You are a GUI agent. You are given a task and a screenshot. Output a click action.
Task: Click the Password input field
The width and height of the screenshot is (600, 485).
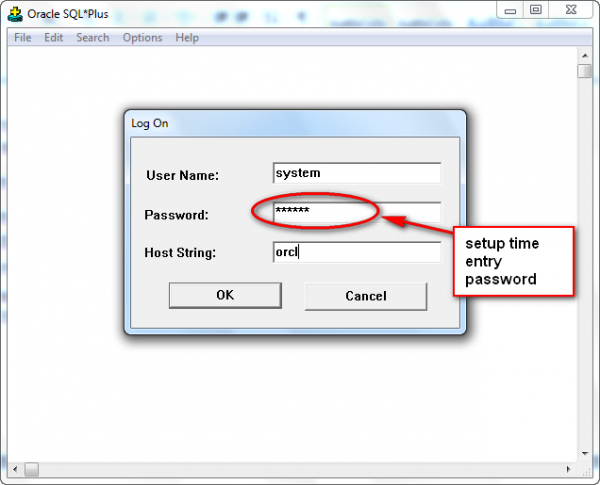357,212
